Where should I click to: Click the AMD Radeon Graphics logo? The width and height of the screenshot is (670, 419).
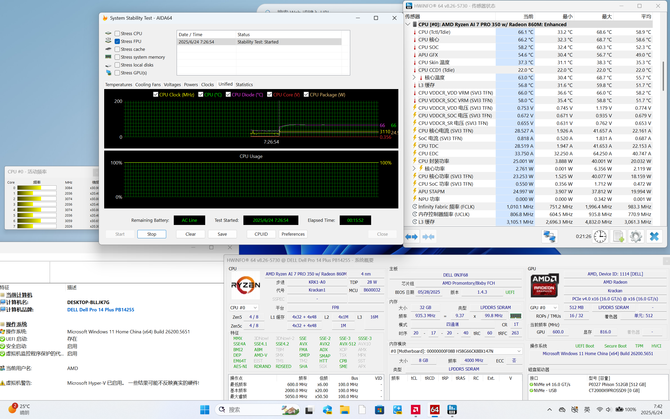tap(545, 285)
